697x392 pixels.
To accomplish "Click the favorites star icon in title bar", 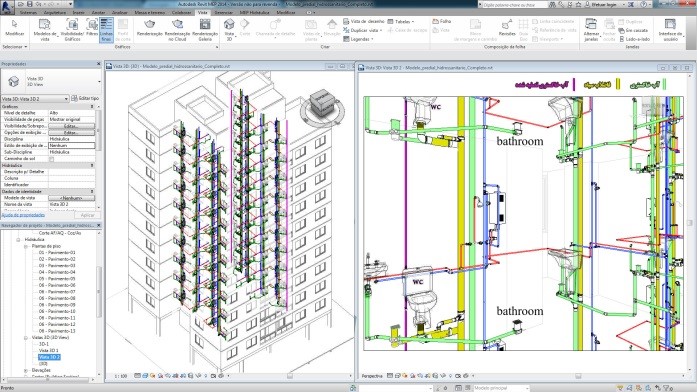I will [x=578, y=4].
